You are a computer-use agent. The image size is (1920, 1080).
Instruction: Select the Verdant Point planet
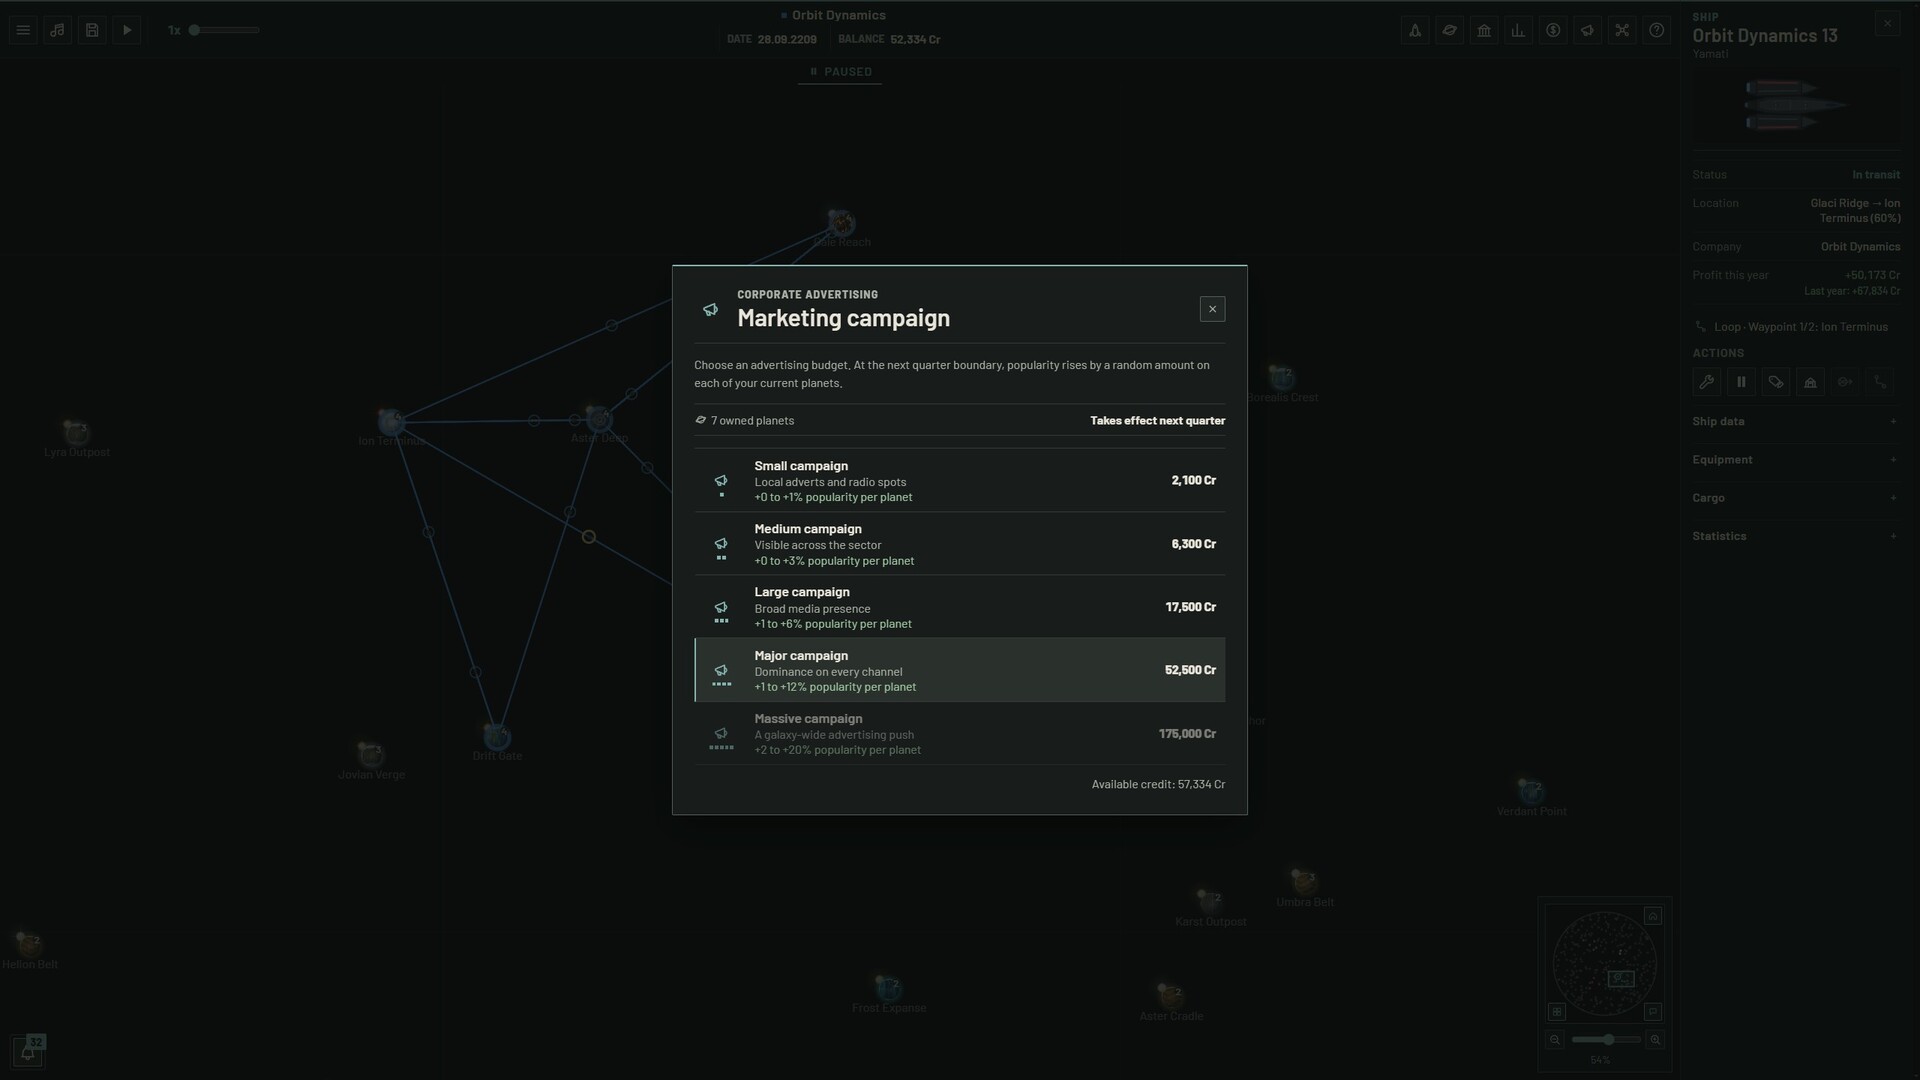pyautogui.click(x=1531, y=792)
